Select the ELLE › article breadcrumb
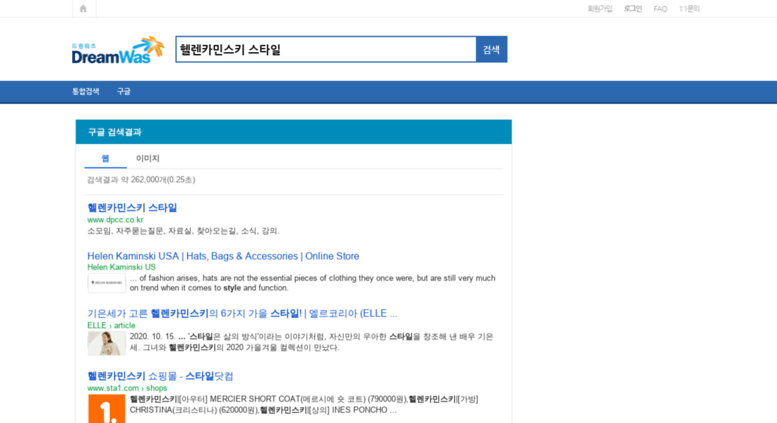This screenshot has height=423, width=777. [x=111, y=325]
